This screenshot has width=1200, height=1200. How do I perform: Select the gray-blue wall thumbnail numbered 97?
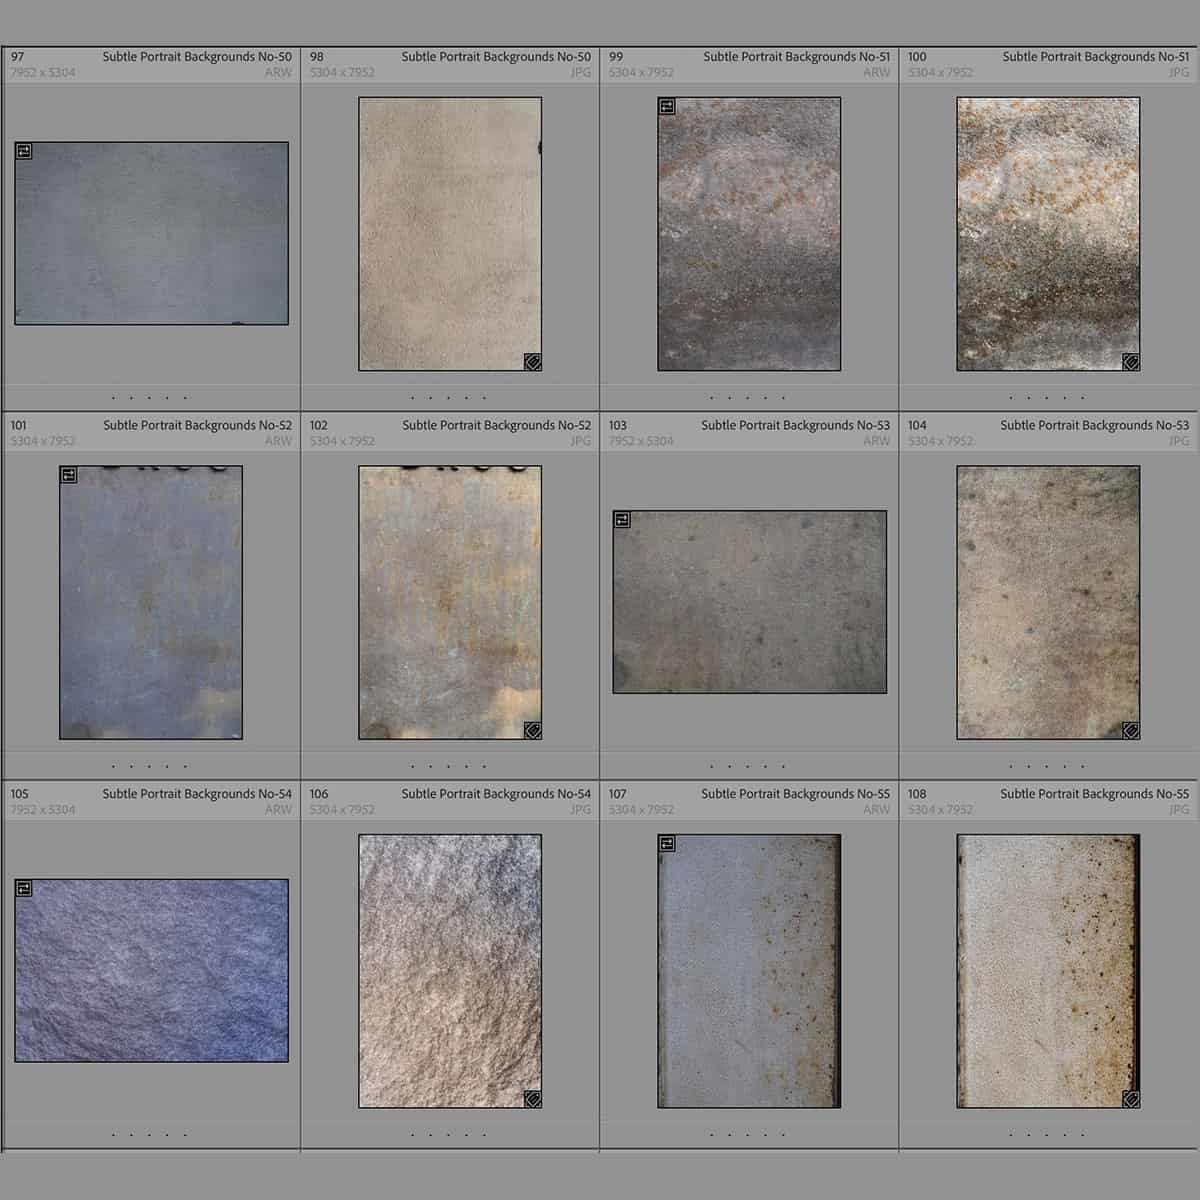[151, 234]
